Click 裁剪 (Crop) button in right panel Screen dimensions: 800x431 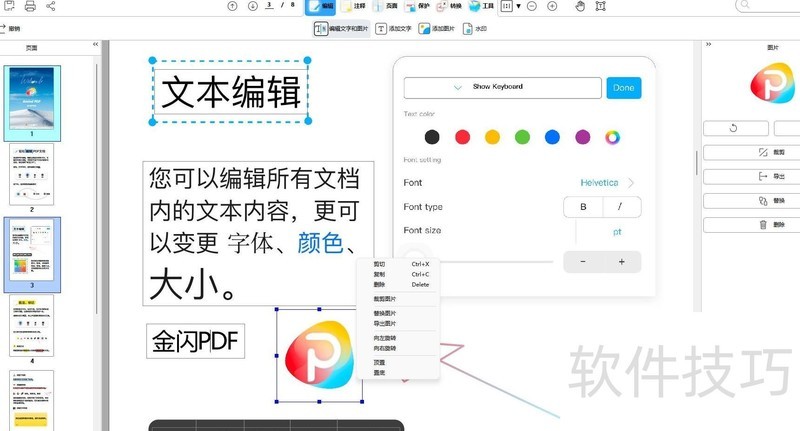753,152
